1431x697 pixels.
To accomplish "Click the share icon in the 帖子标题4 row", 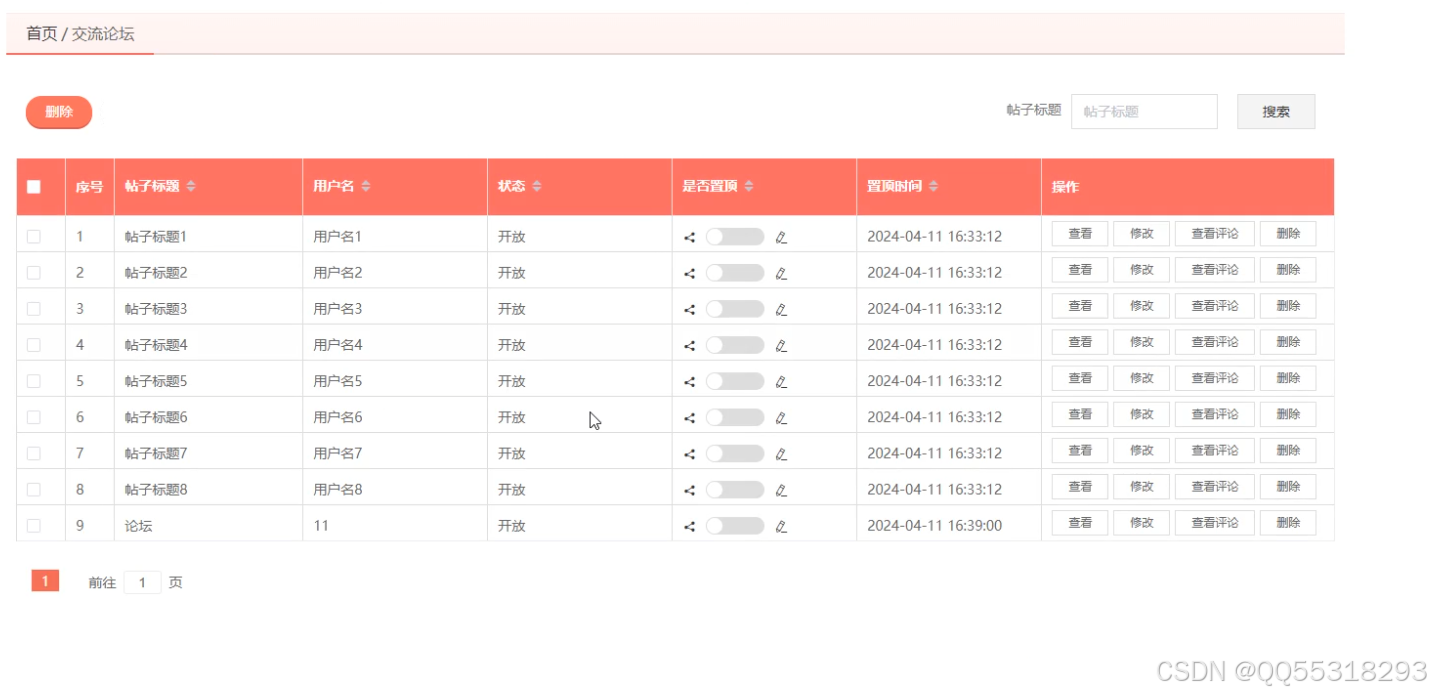I will coord(689,345).
